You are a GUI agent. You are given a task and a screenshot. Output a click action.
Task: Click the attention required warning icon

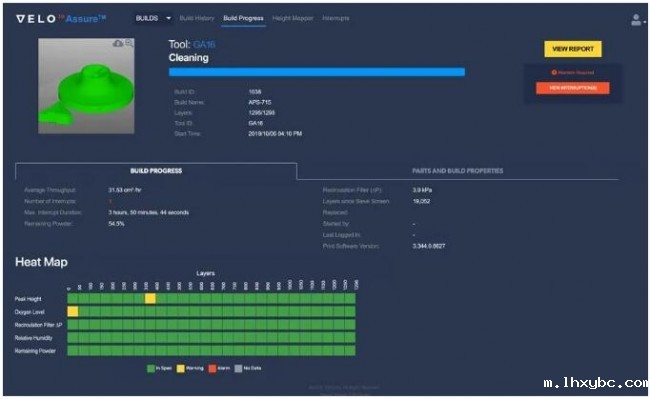554,73
